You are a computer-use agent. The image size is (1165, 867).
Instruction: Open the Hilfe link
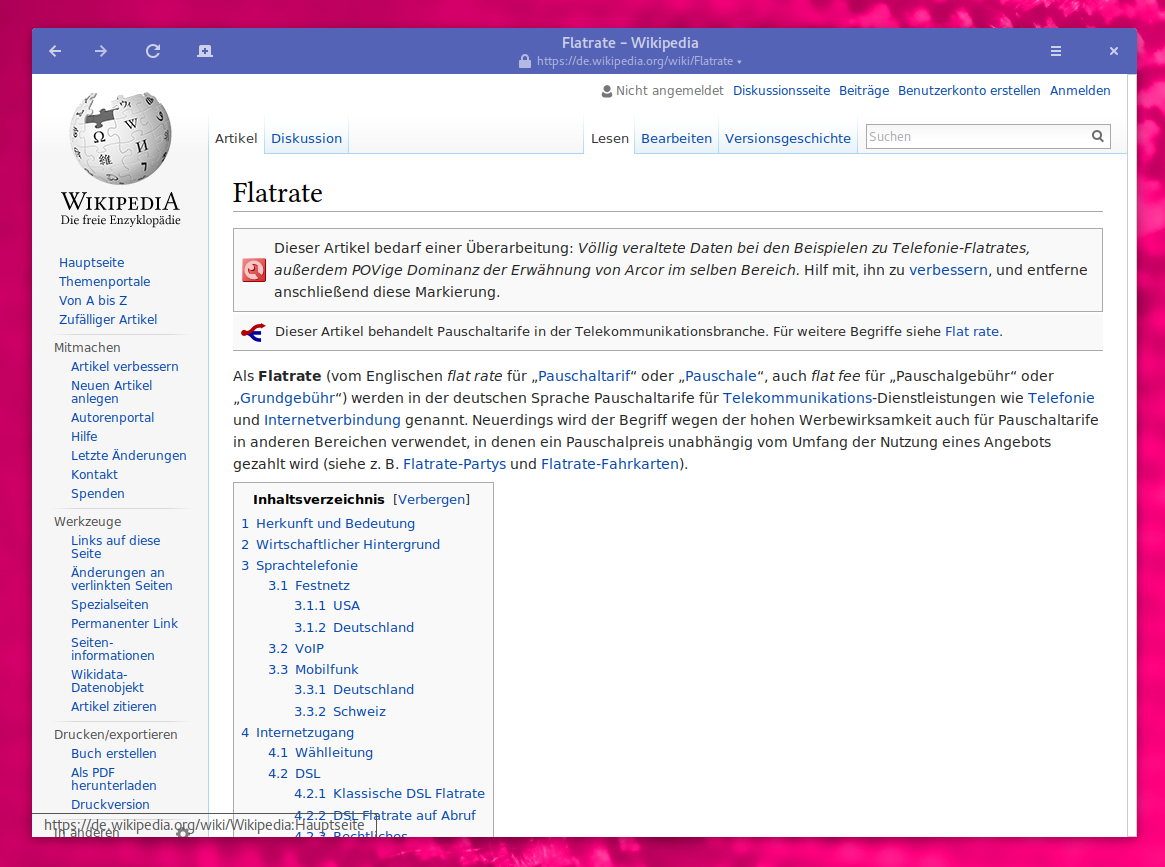point(84,436)
